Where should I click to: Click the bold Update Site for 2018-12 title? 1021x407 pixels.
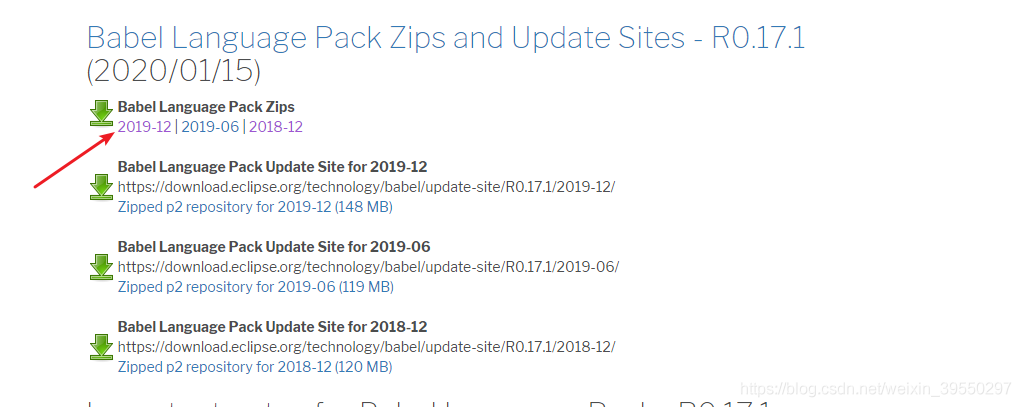click(x=273, y=327)
